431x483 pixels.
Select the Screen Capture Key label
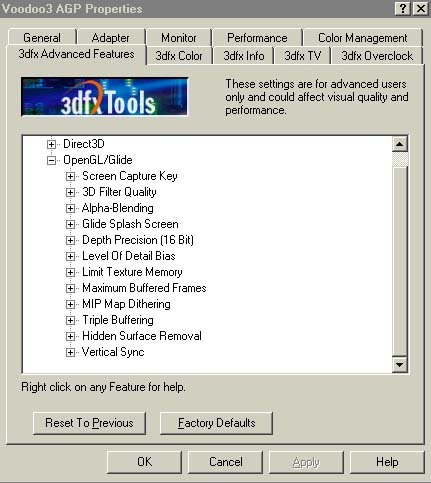(130, 176)
